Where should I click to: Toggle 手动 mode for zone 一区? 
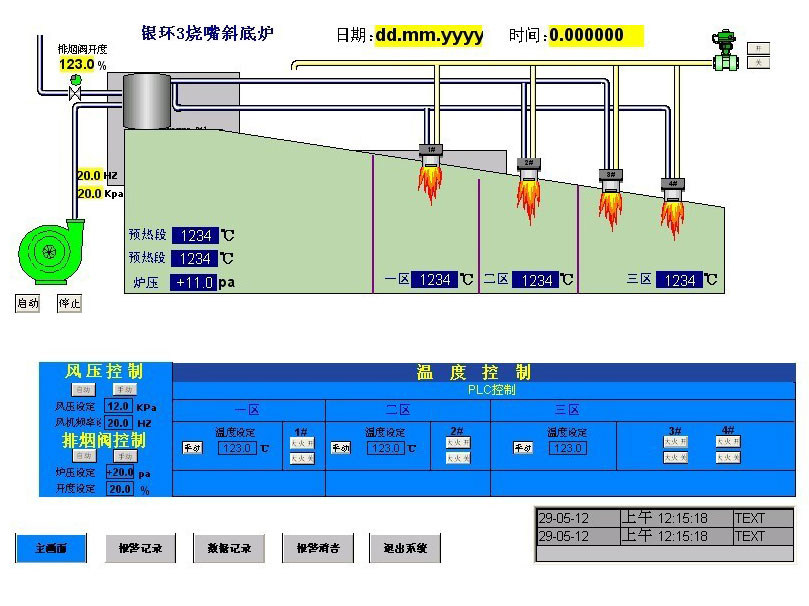(x=192, y=448)
